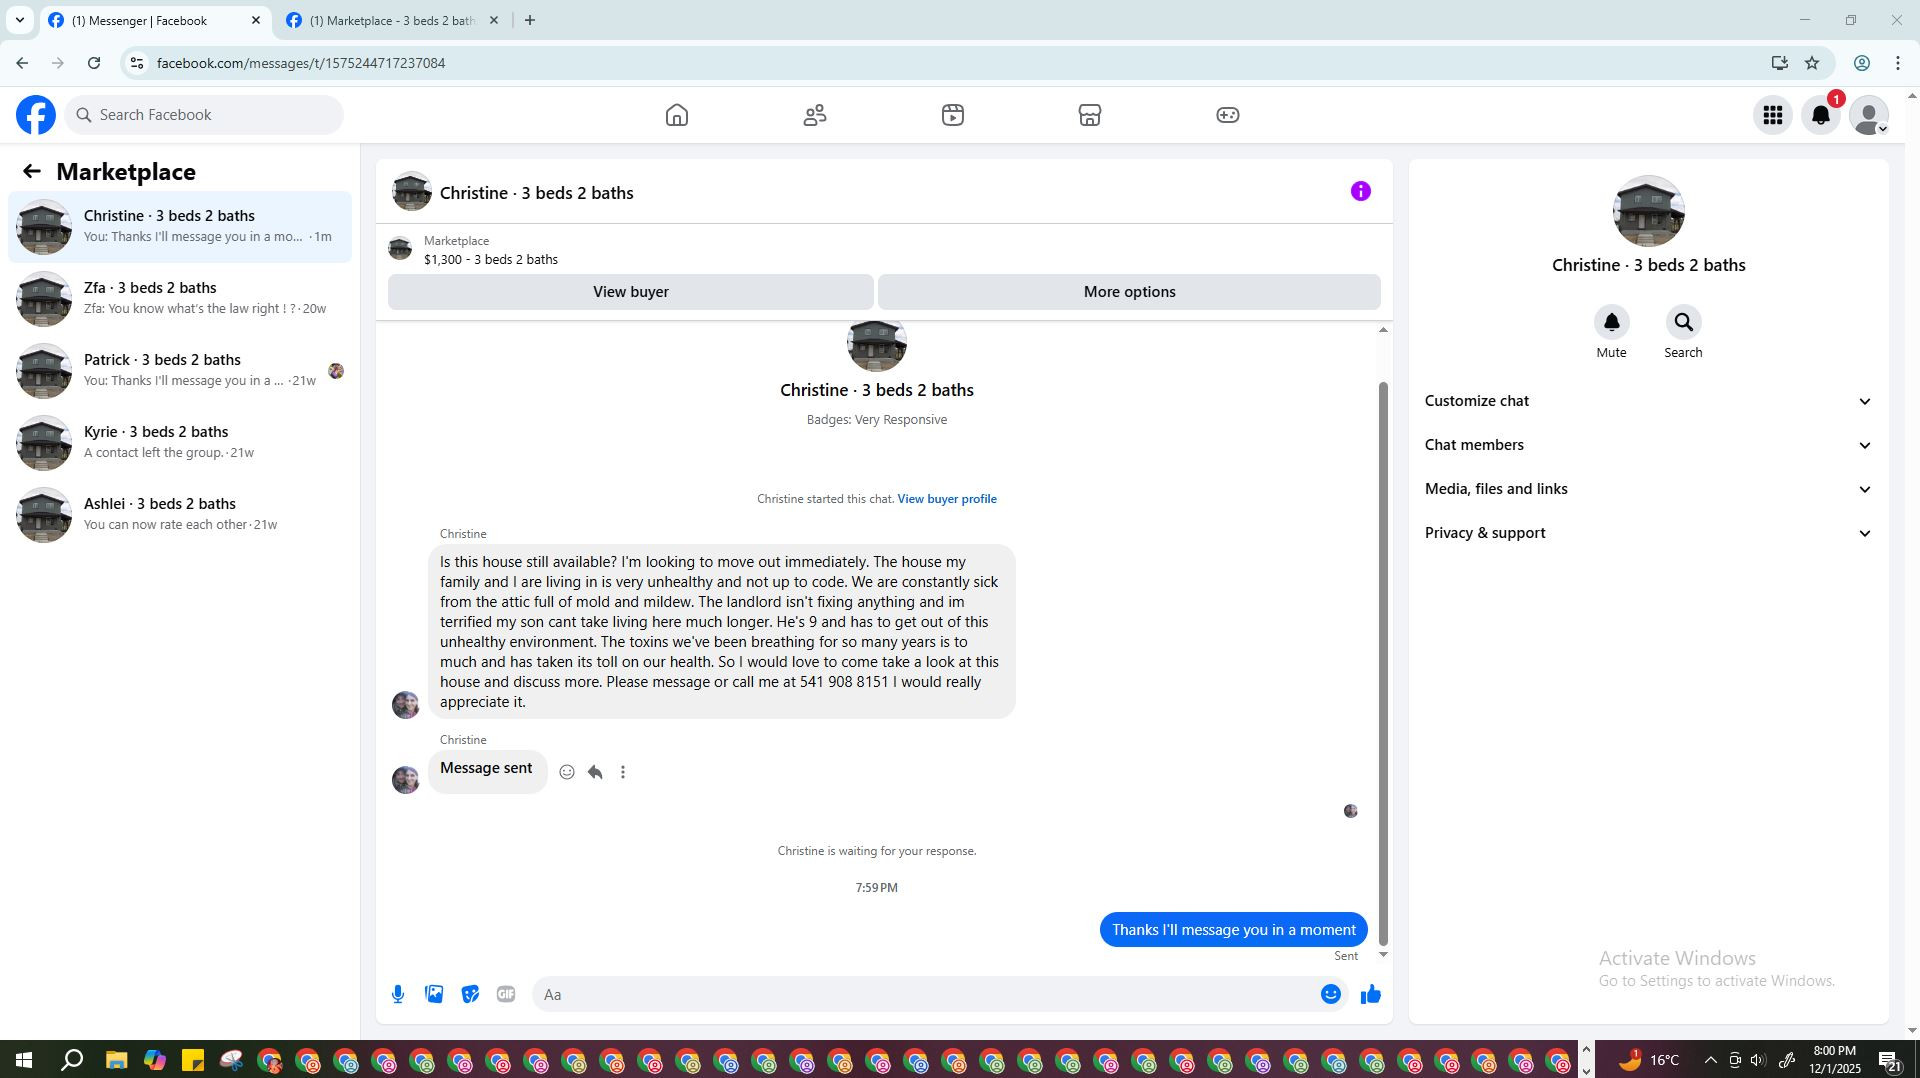Click the More options button

pyautogui.click(x=1129, y=292)
